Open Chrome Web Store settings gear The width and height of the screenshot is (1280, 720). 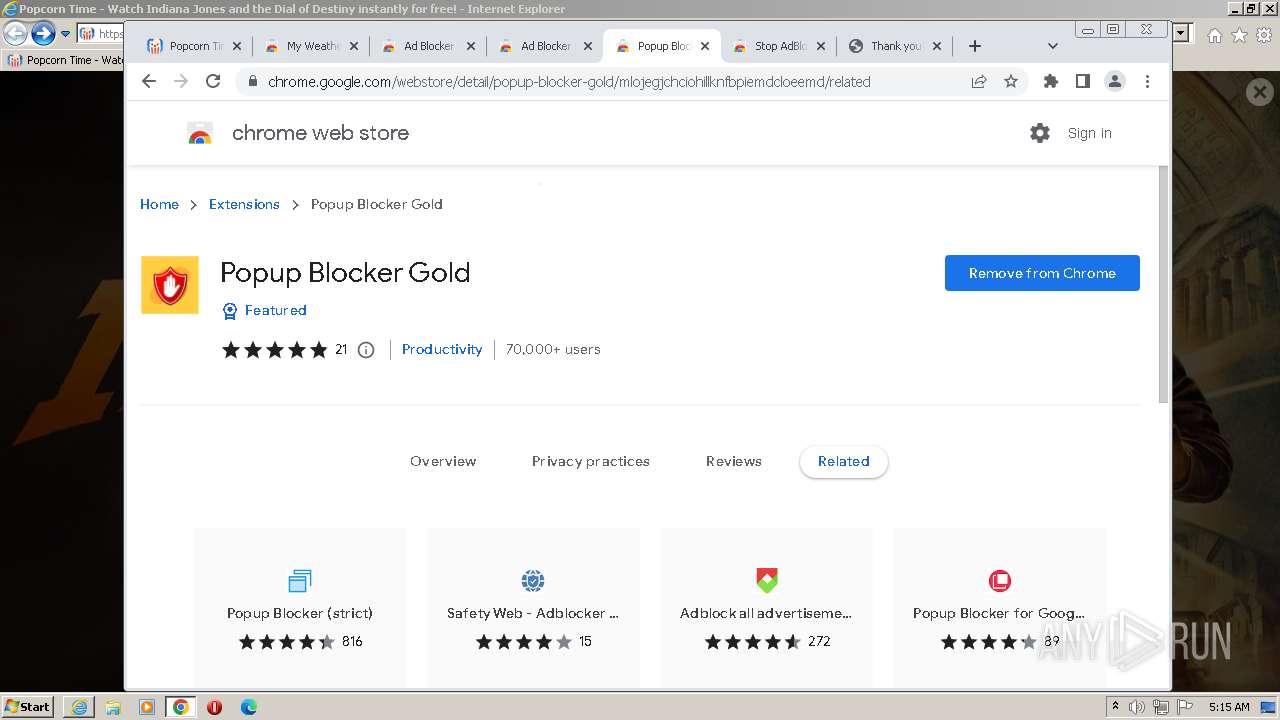coord(1040,133)
